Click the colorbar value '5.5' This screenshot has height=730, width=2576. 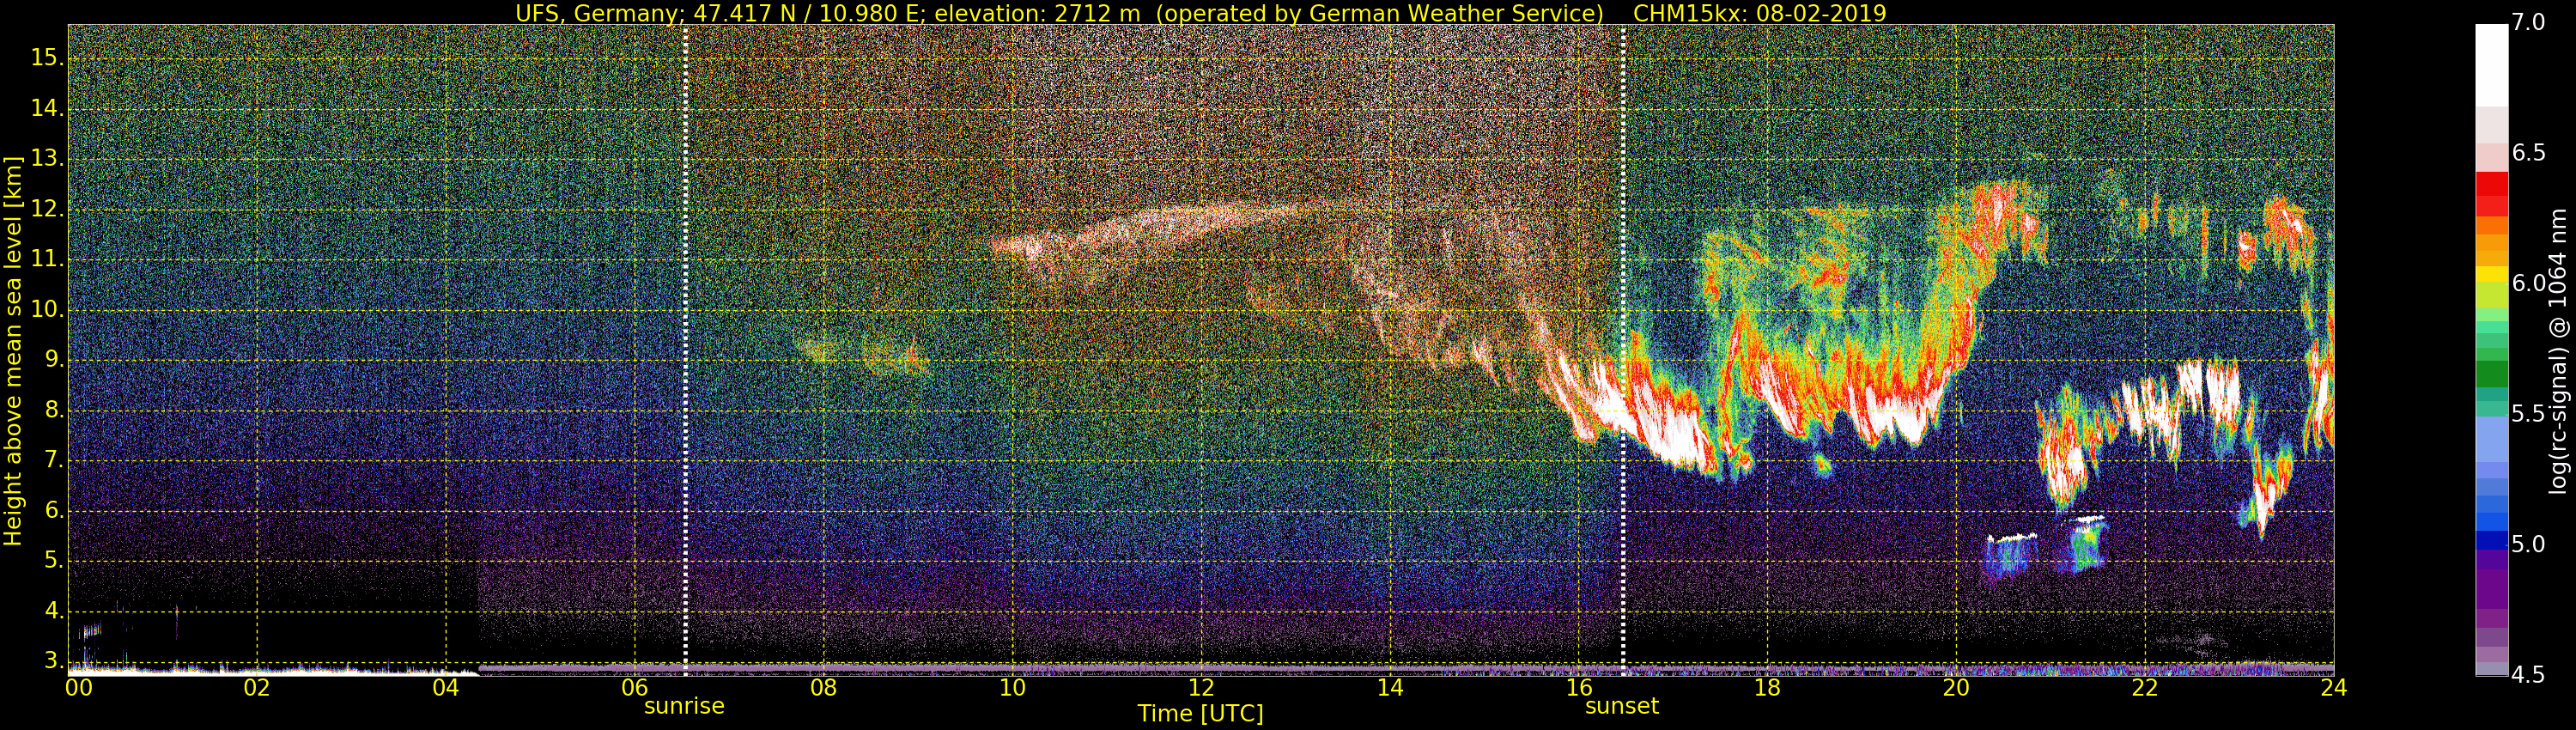click(x=2528, y=413)
